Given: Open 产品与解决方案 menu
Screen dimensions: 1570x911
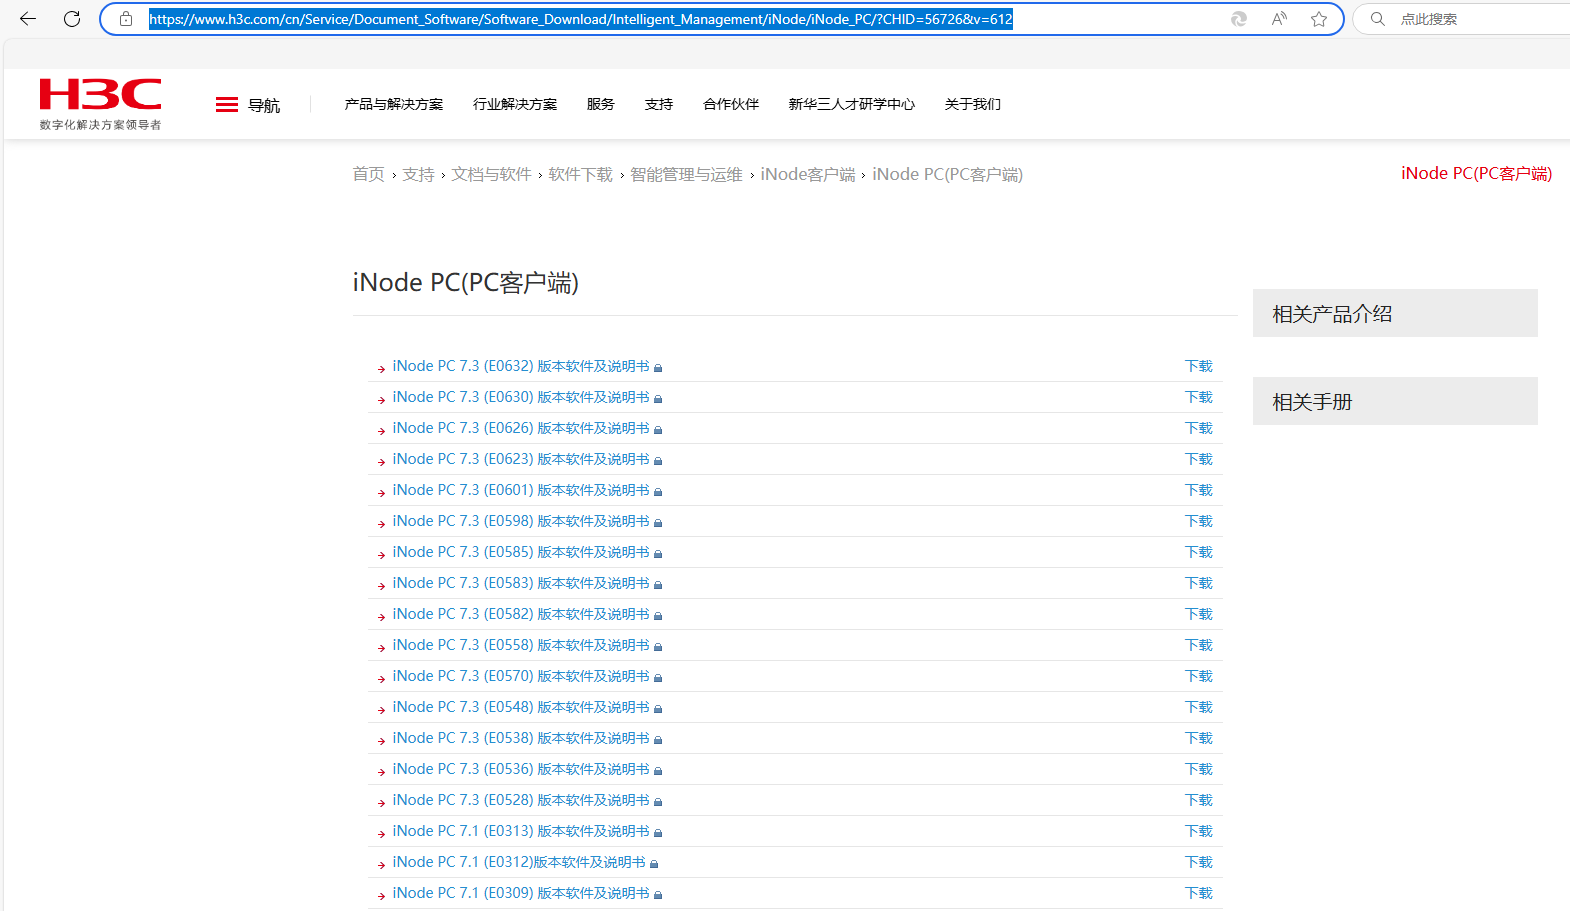Looking at the screenshot, I should (394, 104).
